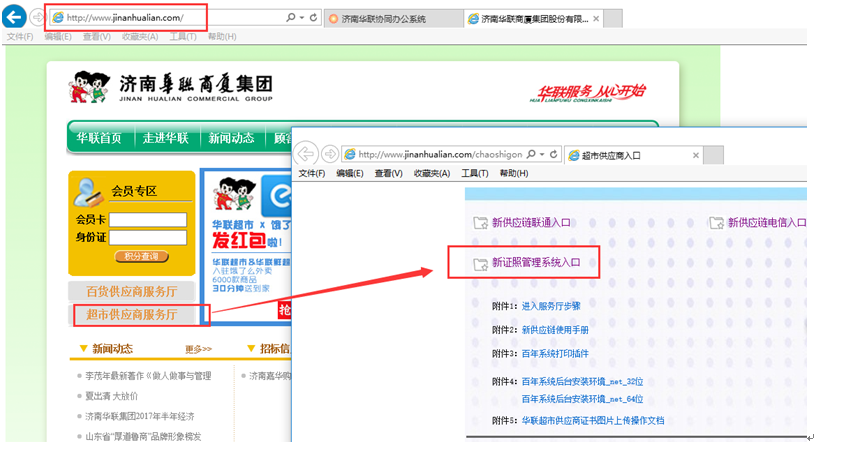Open 新闻动态 in the green navigation bar
The height and width of the screenshot is (456, 864).
pos(231,138)
